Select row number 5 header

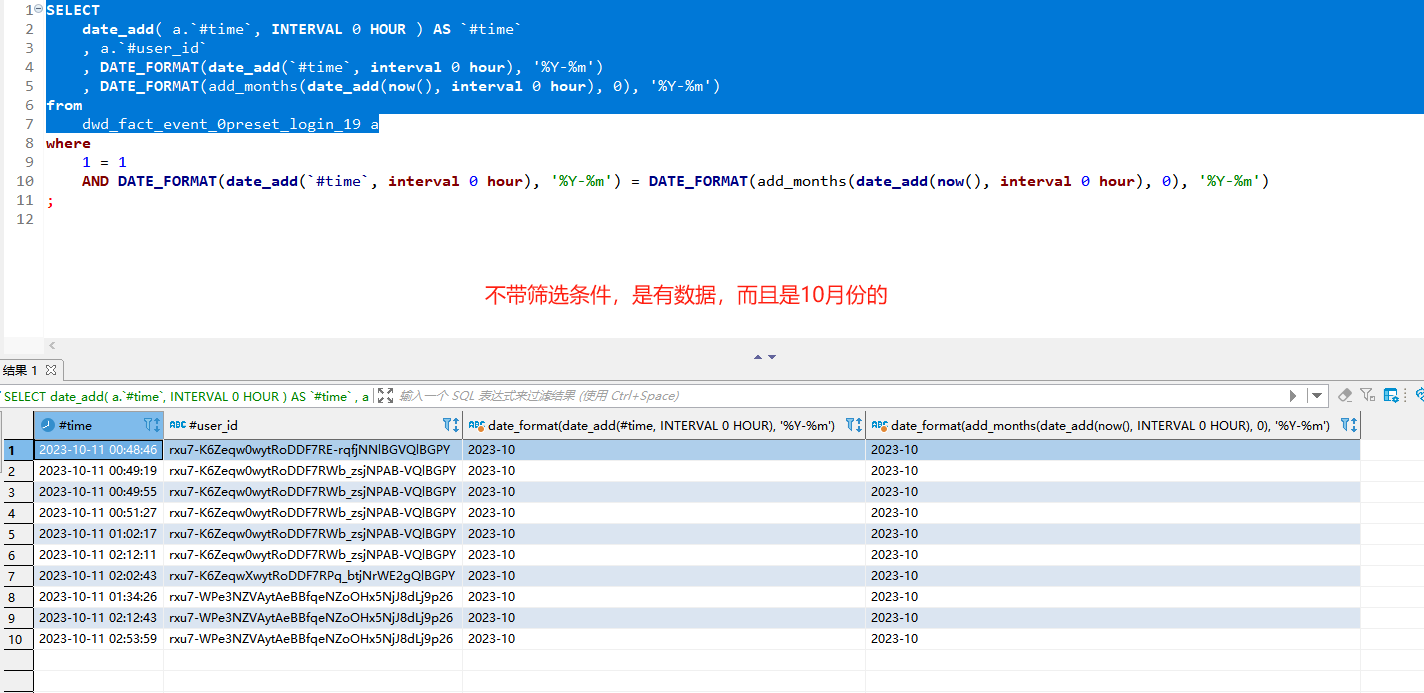pos(16,534)
